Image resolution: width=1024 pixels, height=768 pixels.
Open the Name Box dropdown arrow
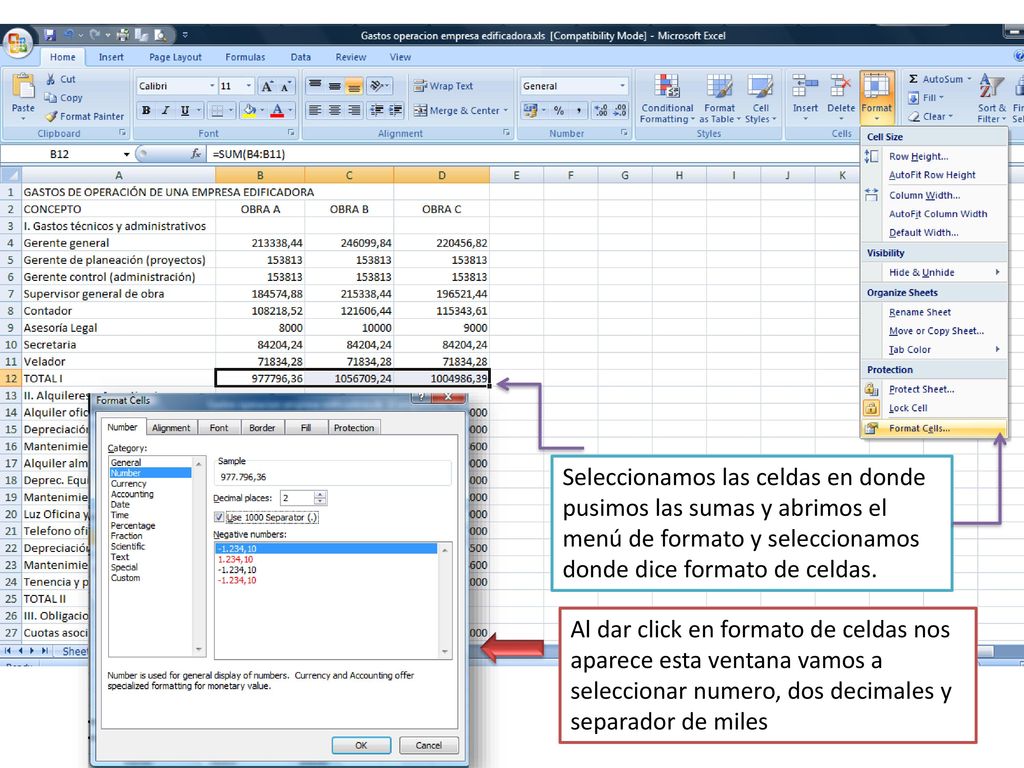pyautogui.click(x=126, y=154)
